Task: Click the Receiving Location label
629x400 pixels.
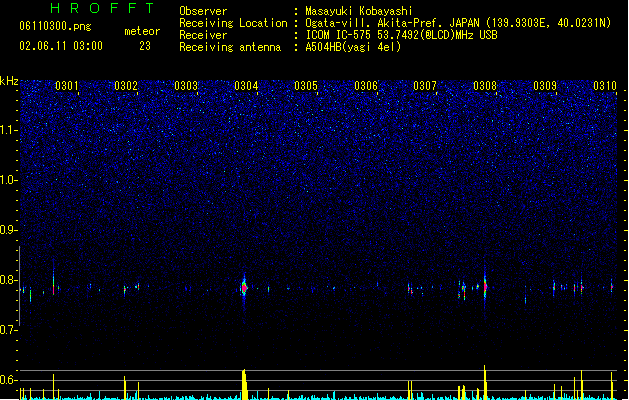Action: click(233, 23)
